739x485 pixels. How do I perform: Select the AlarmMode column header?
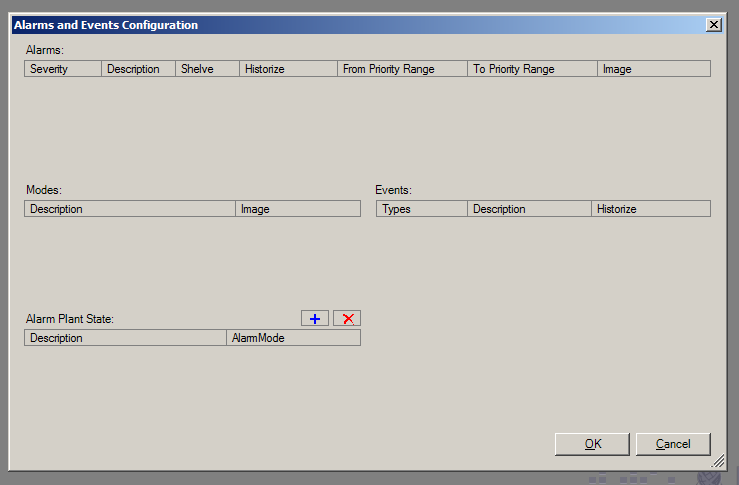(x=293, y=338)
